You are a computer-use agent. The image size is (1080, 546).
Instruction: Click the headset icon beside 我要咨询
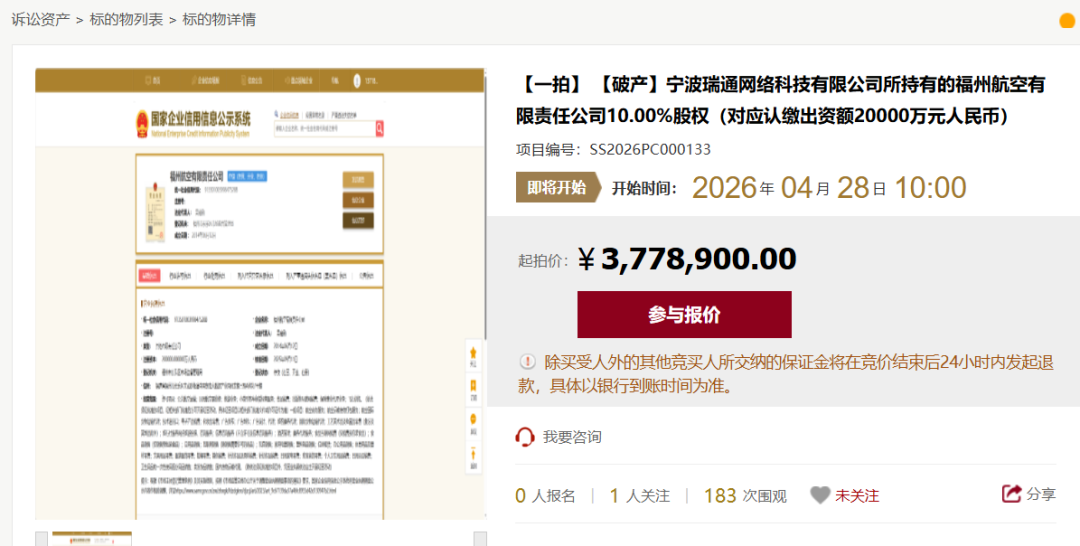coord(525,437)
